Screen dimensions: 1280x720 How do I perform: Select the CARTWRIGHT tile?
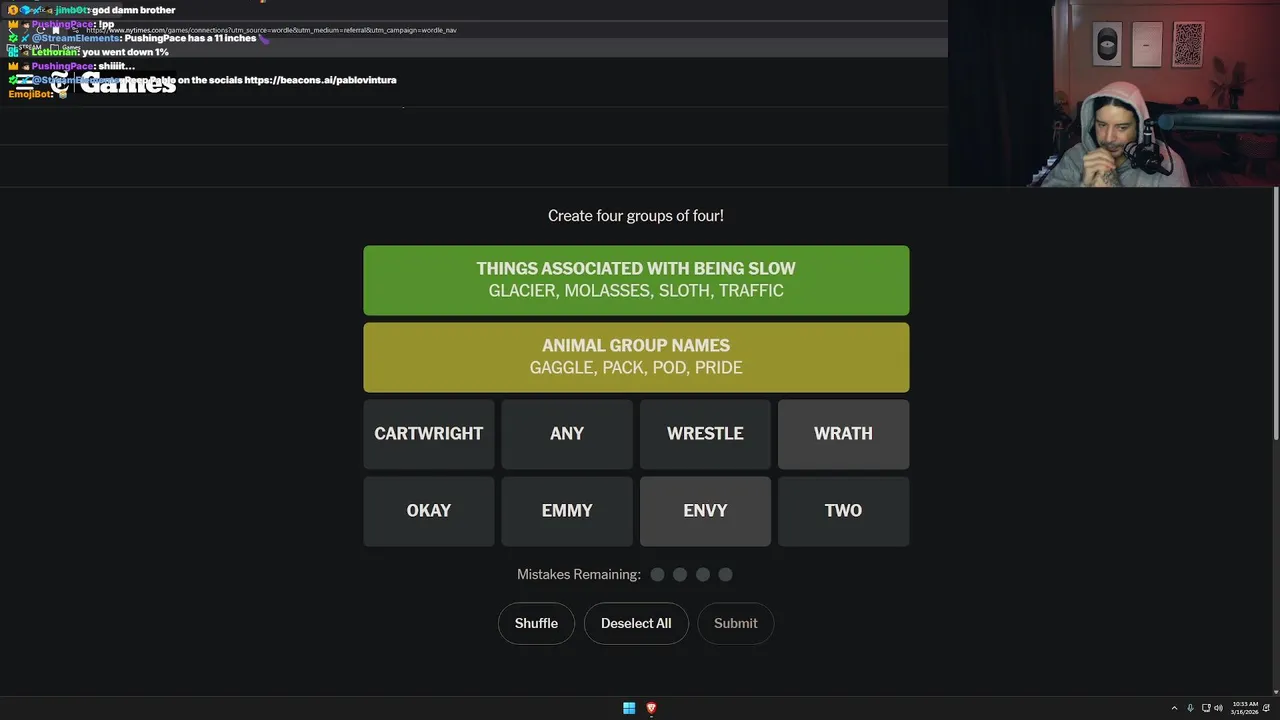coord(429,434)
